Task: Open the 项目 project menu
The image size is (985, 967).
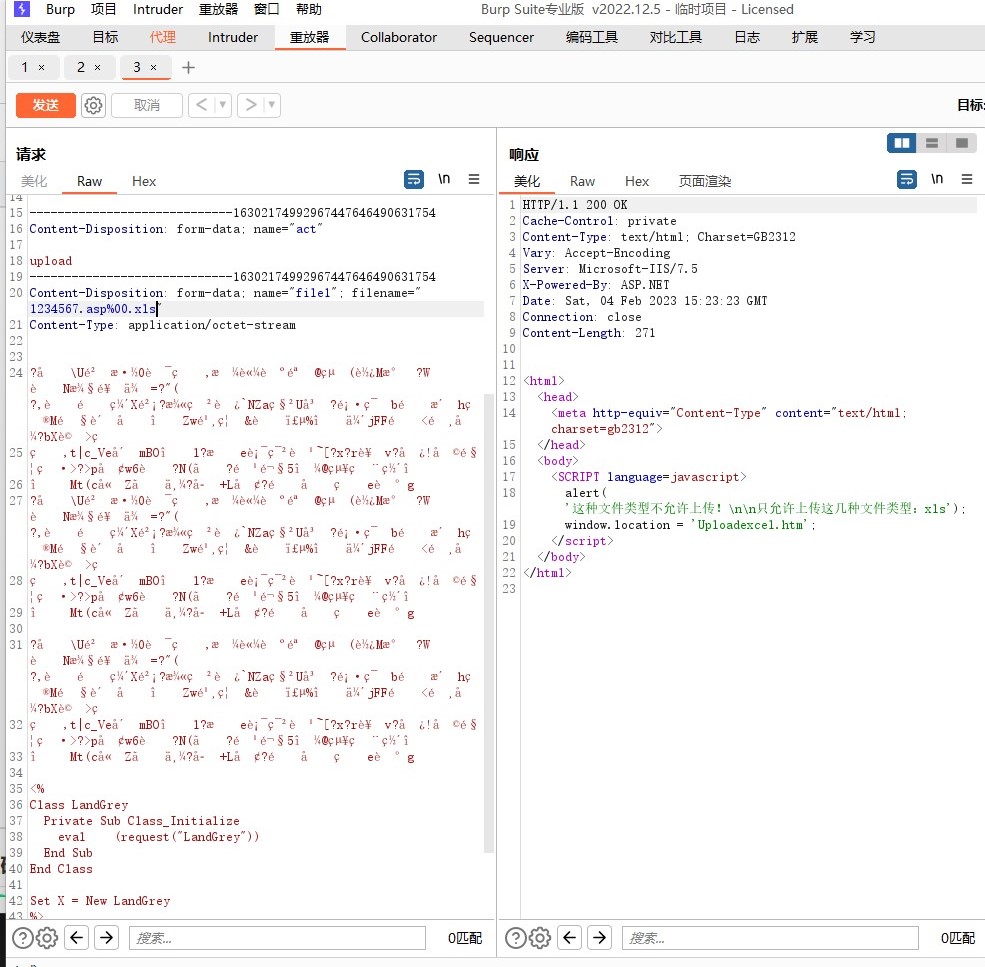Action: point(104,9)
